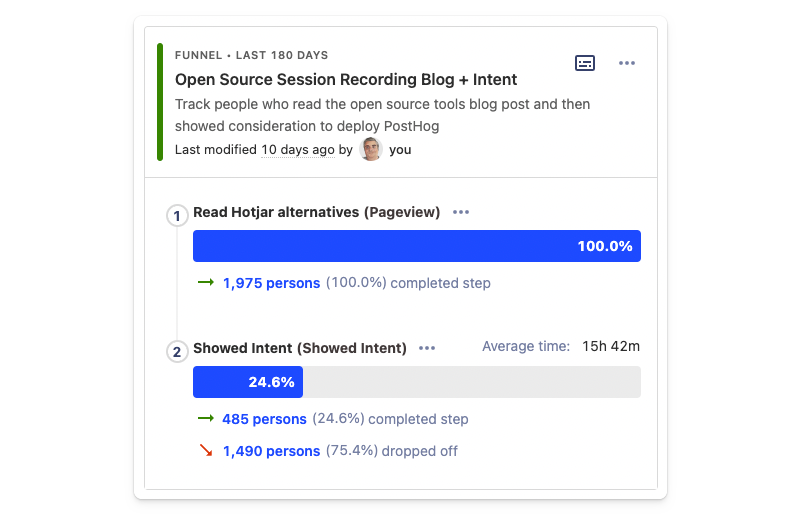The image size is (800, 515).
Task: Click the user avatar next to 'you'
Action: [371, 150]
